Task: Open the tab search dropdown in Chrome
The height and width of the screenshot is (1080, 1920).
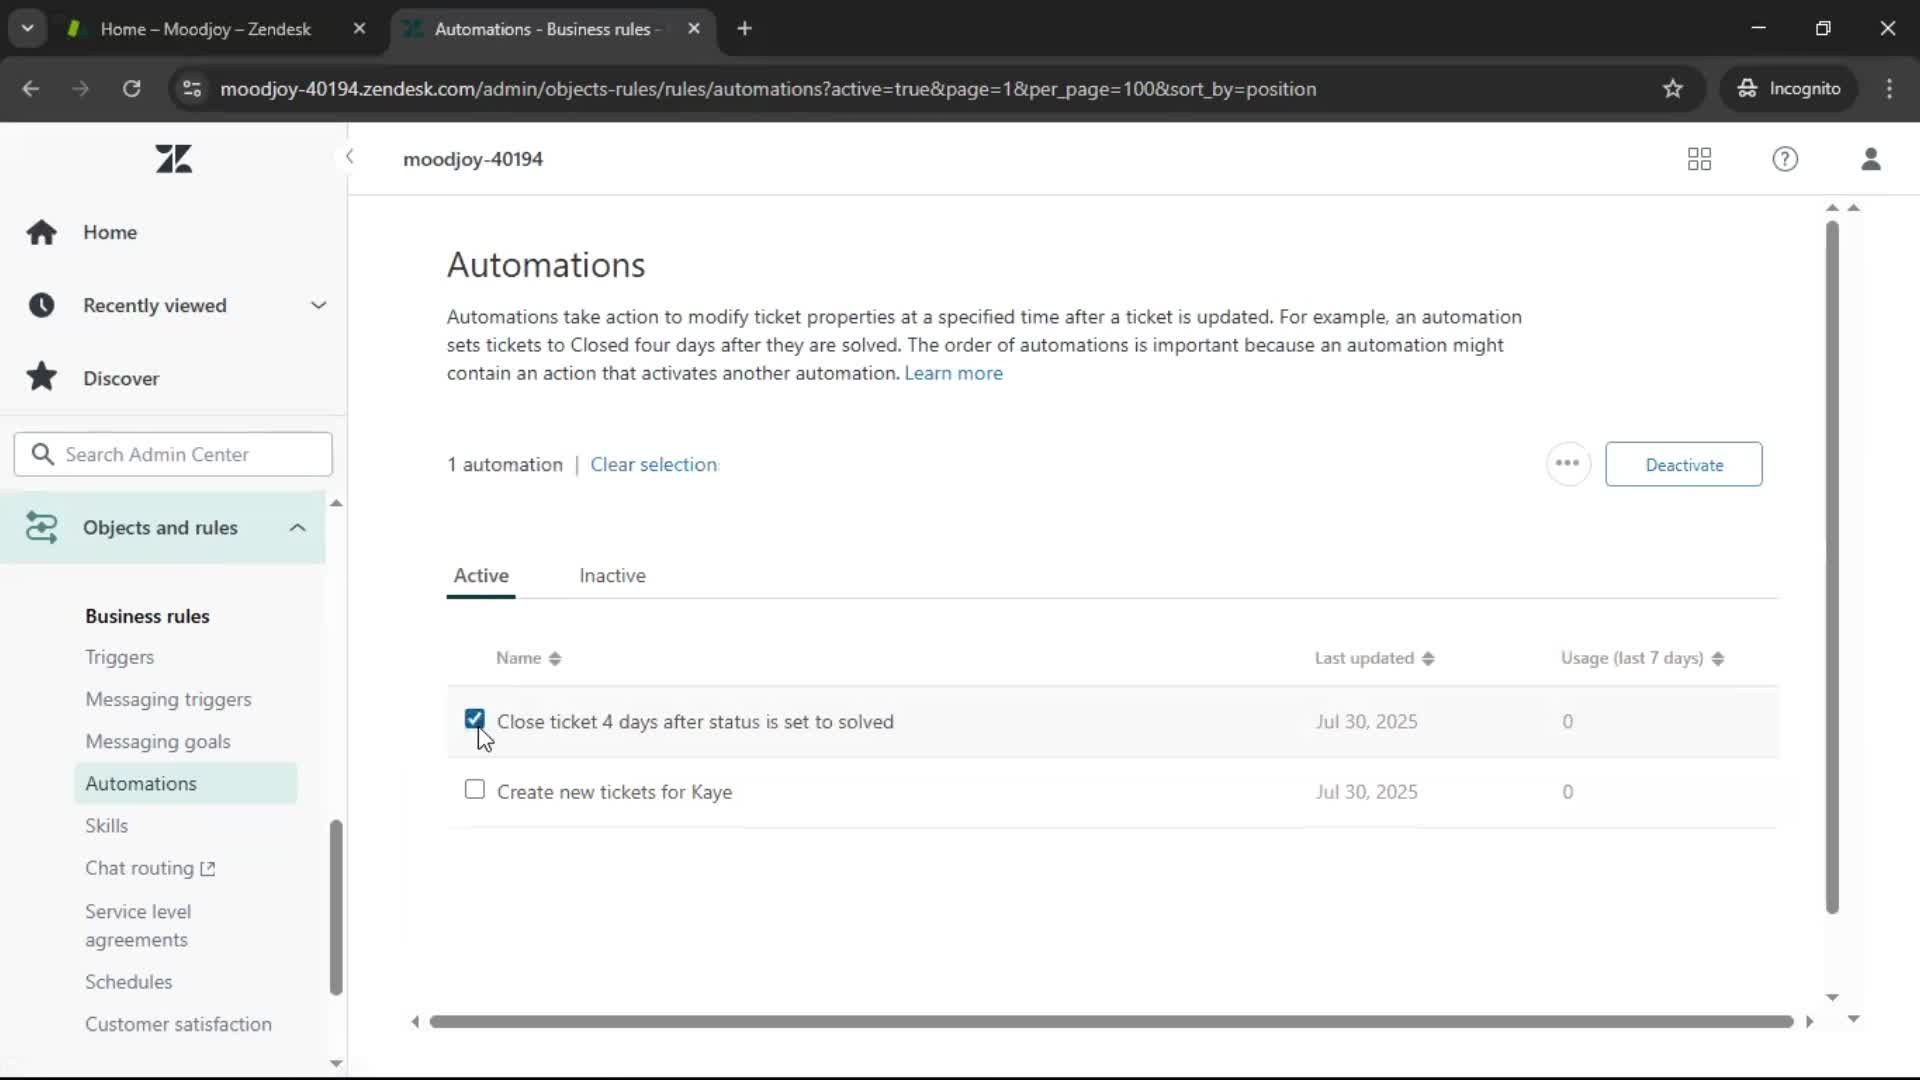Action: (28, 29)
